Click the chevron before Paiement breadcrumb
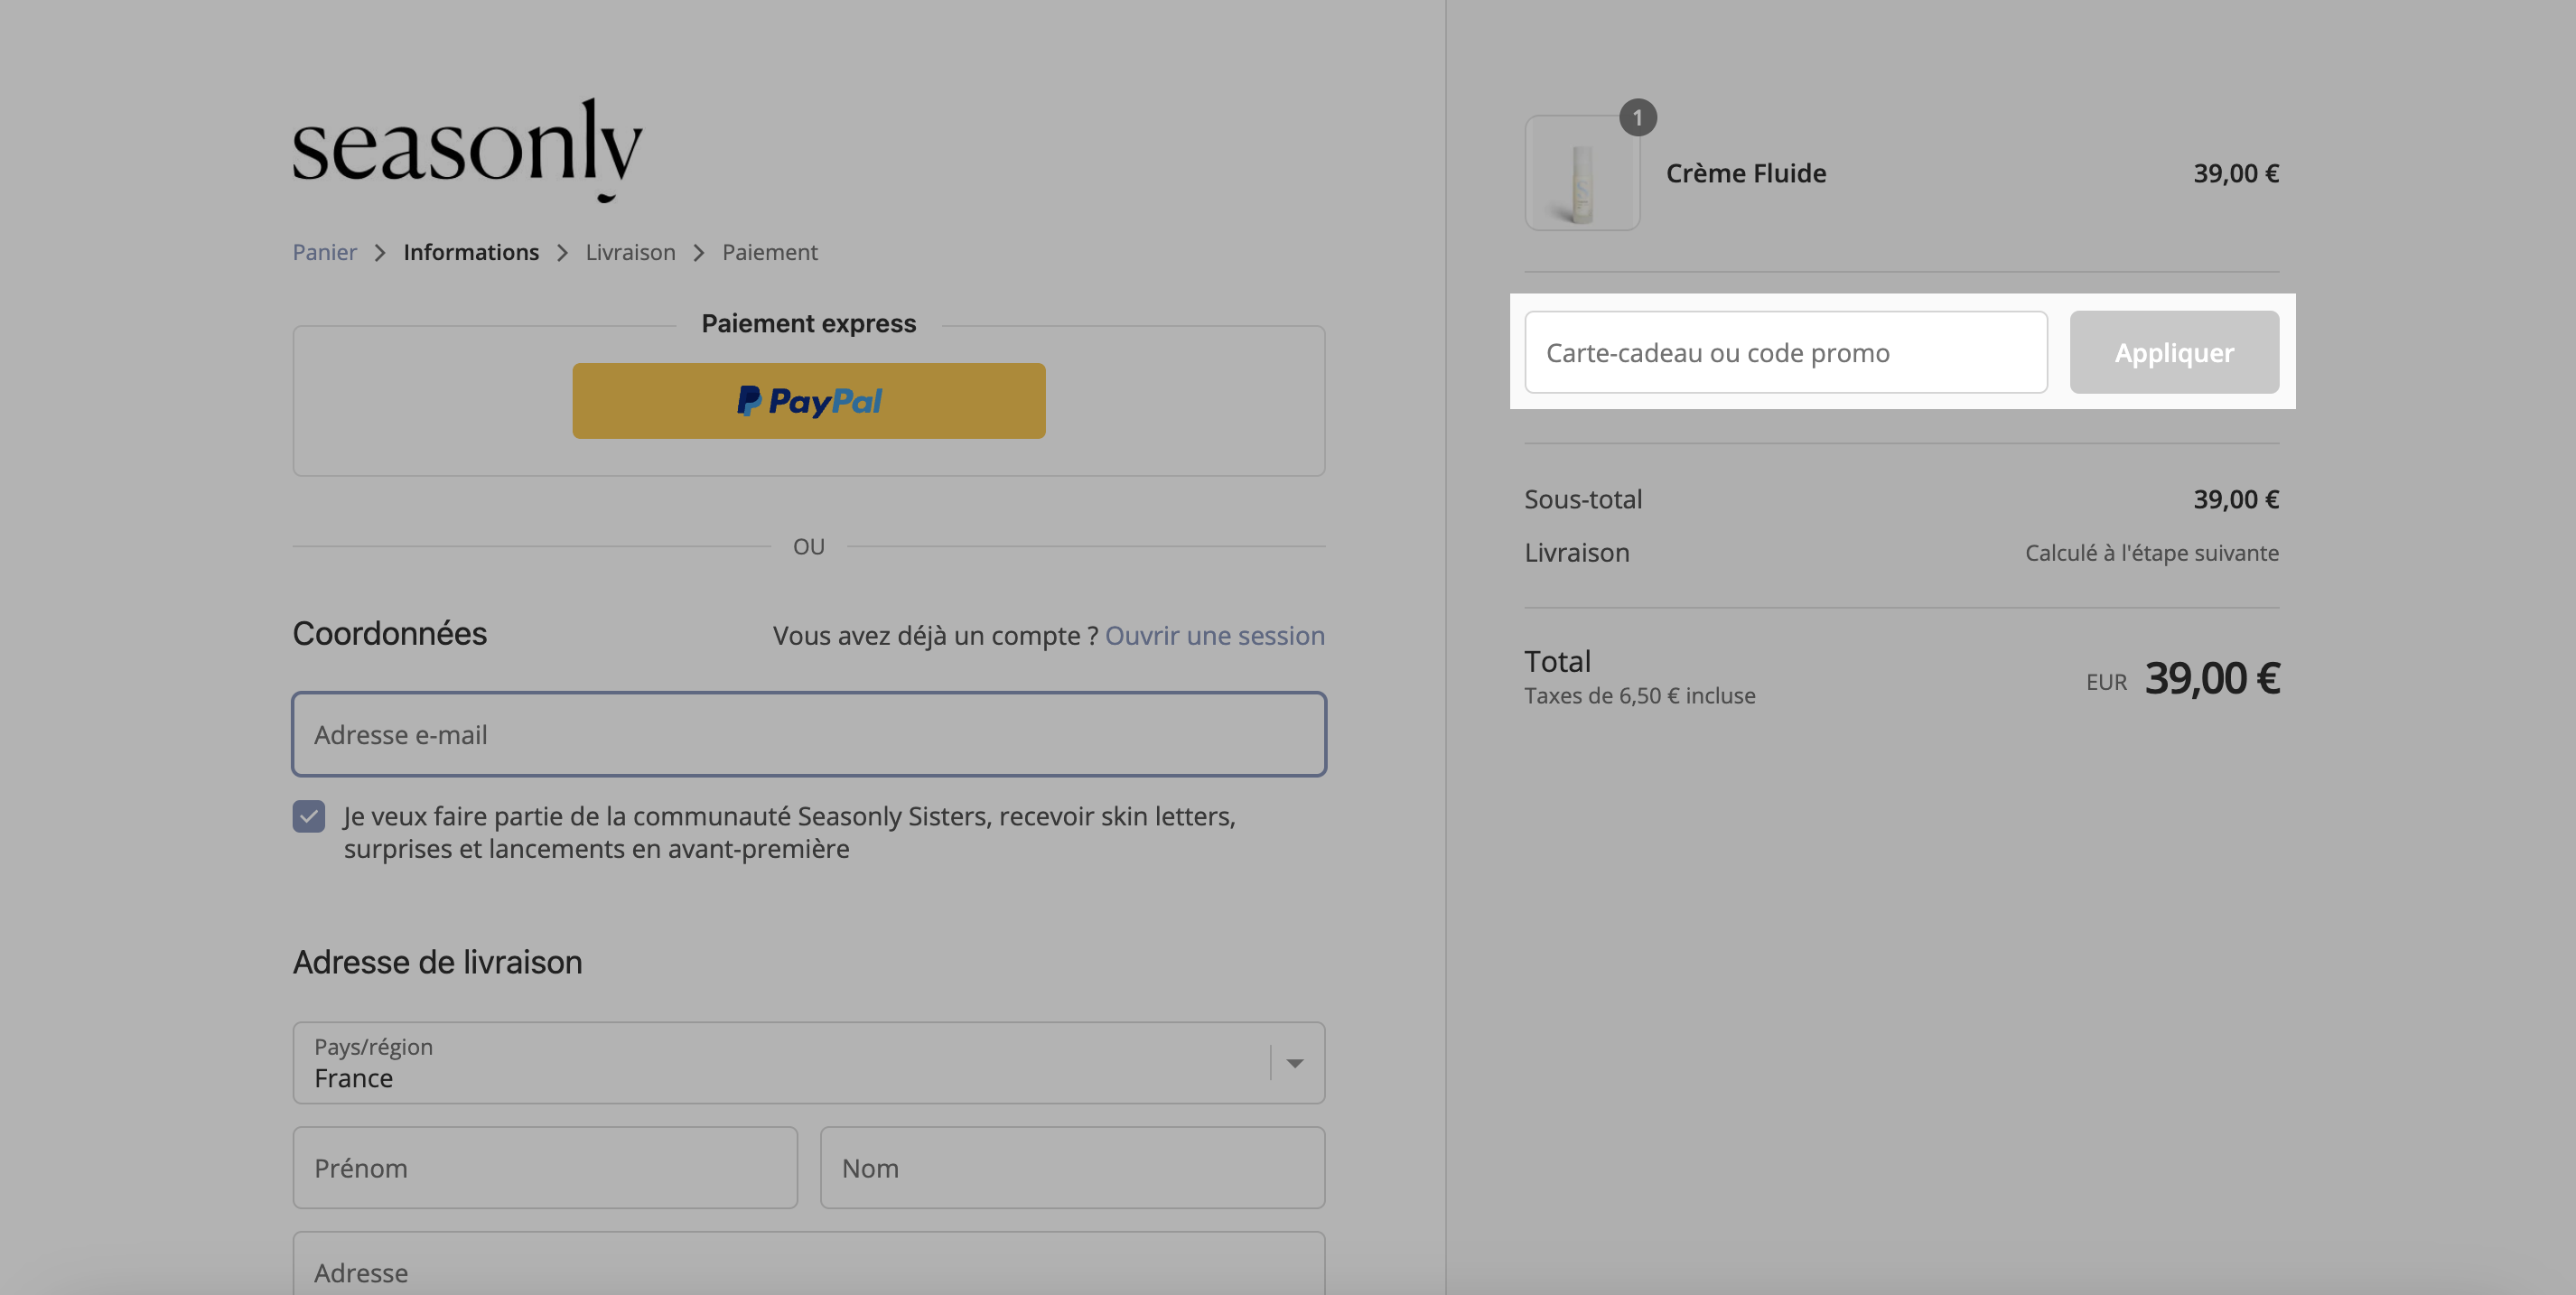 pyautogui.click(x=699, y=253)
